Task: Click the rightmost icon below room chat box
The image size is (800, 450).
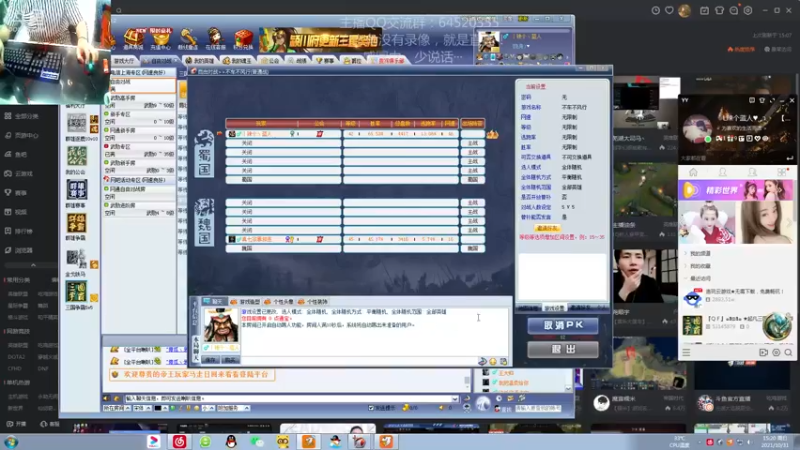Action: click(x=504, y=361)
